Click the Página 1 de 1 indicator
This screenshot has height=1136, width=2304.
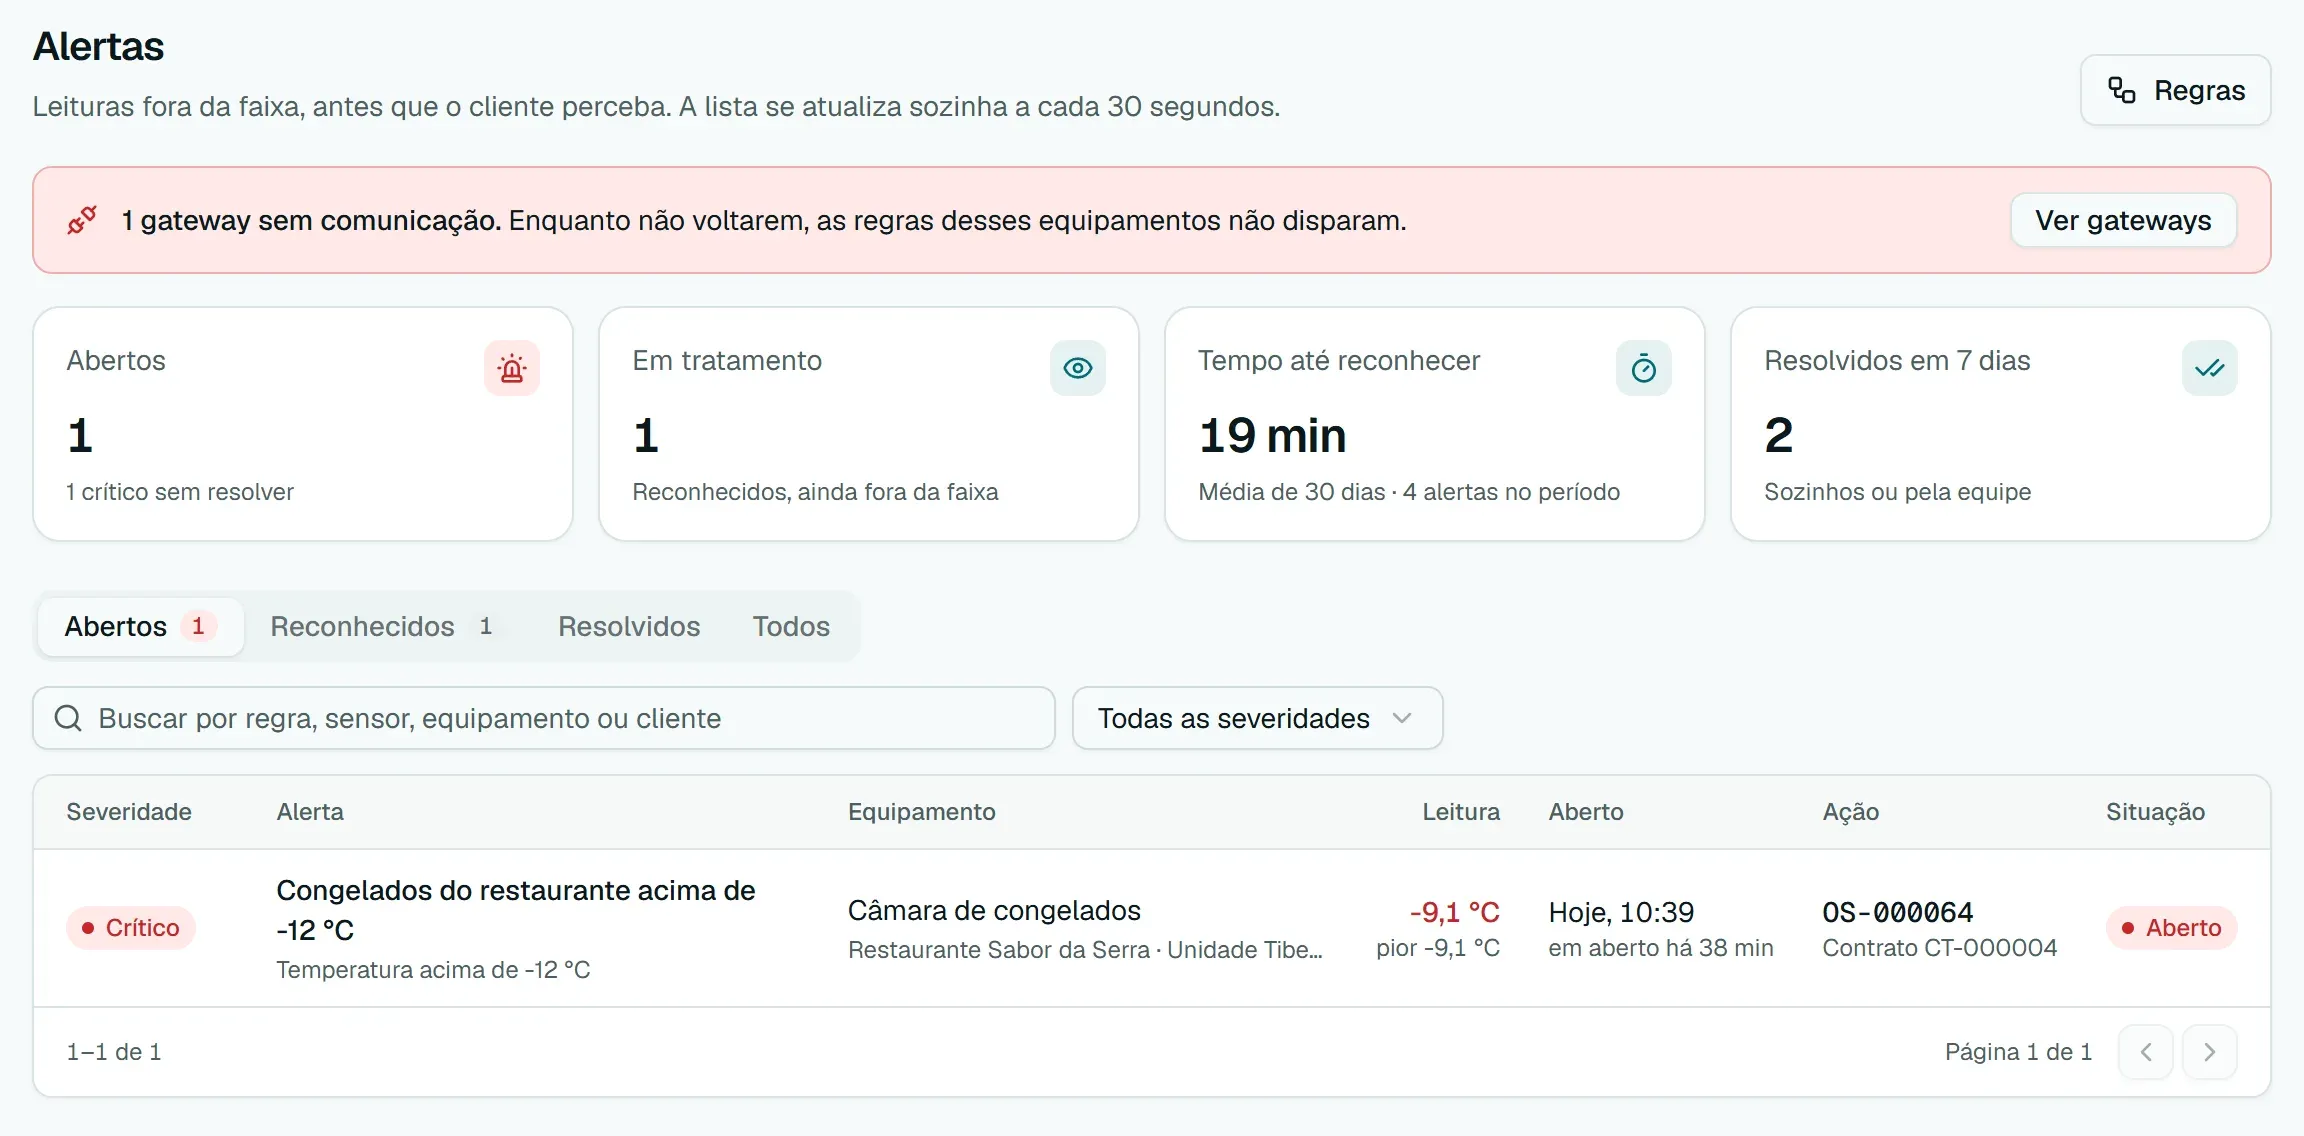click(2018, 1052)
